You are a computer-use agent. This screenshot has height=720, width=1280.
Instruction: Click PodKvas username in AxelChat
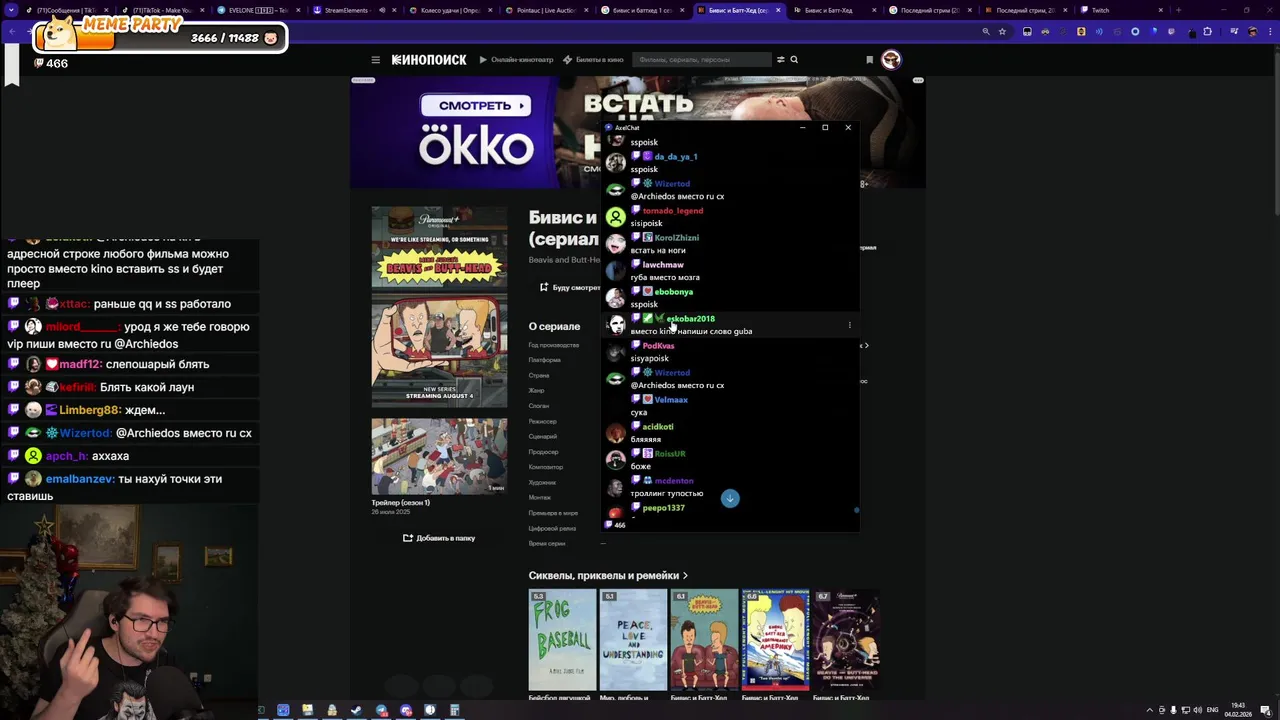pyautogui.click(x=658, y=346)
